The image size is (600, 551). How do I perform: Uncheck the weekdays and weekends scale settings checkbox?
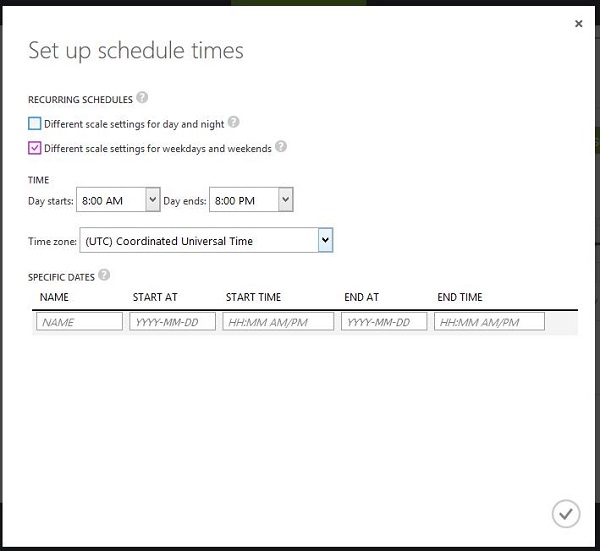[x=35, y=148]
